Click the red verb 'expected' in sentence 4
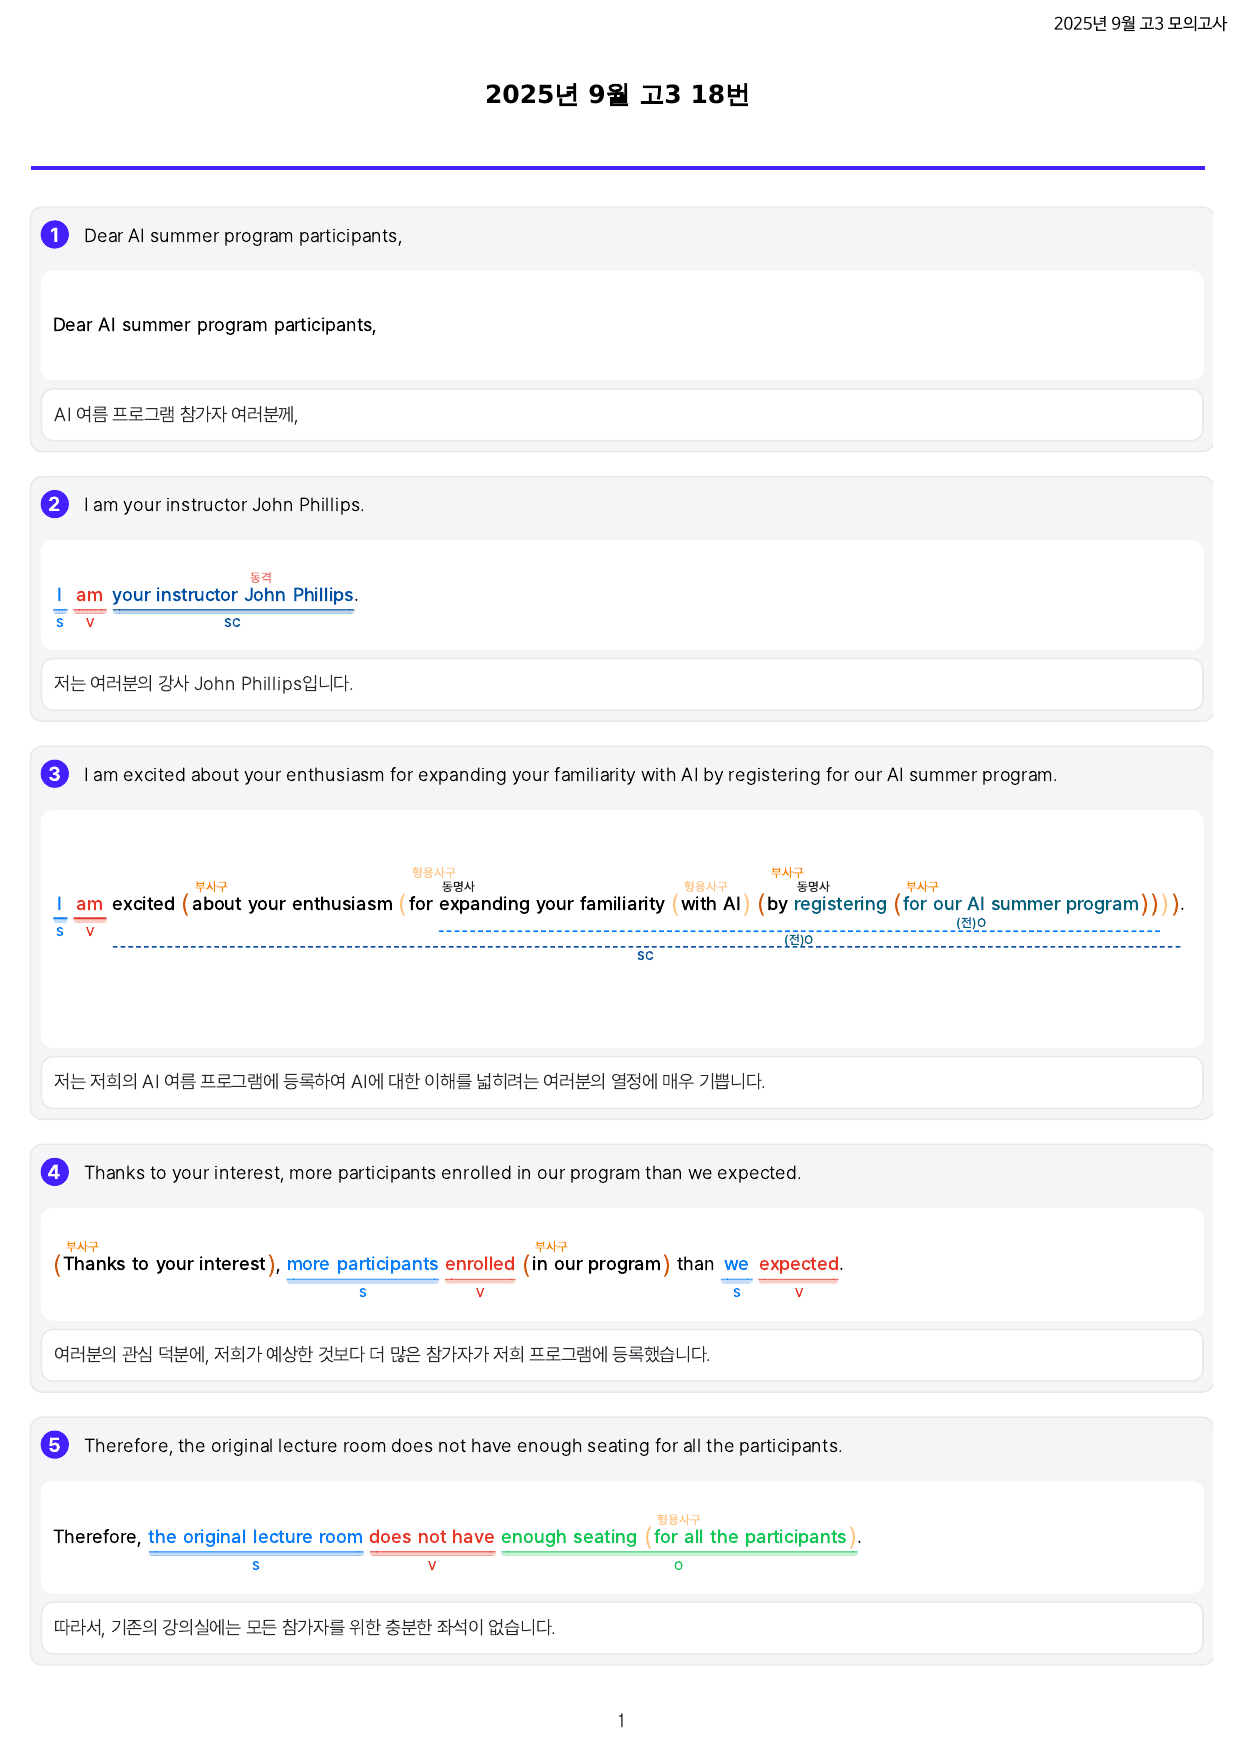The width and height of the screenshot is (1242, 1757). 798,1264
